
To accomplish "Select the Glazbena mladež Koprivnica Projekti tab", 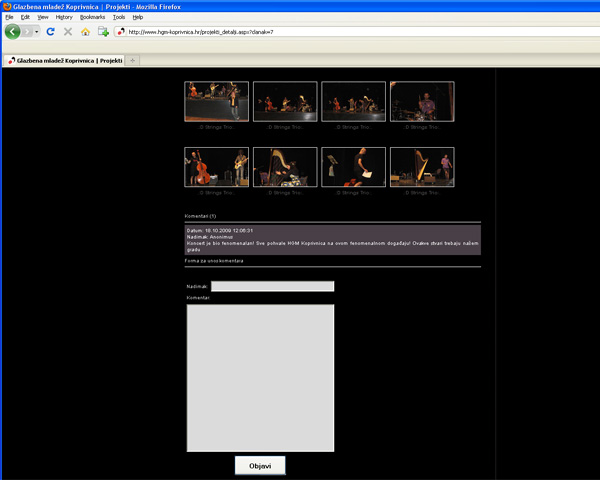I will pyautogui.click(x=64, y=60).
